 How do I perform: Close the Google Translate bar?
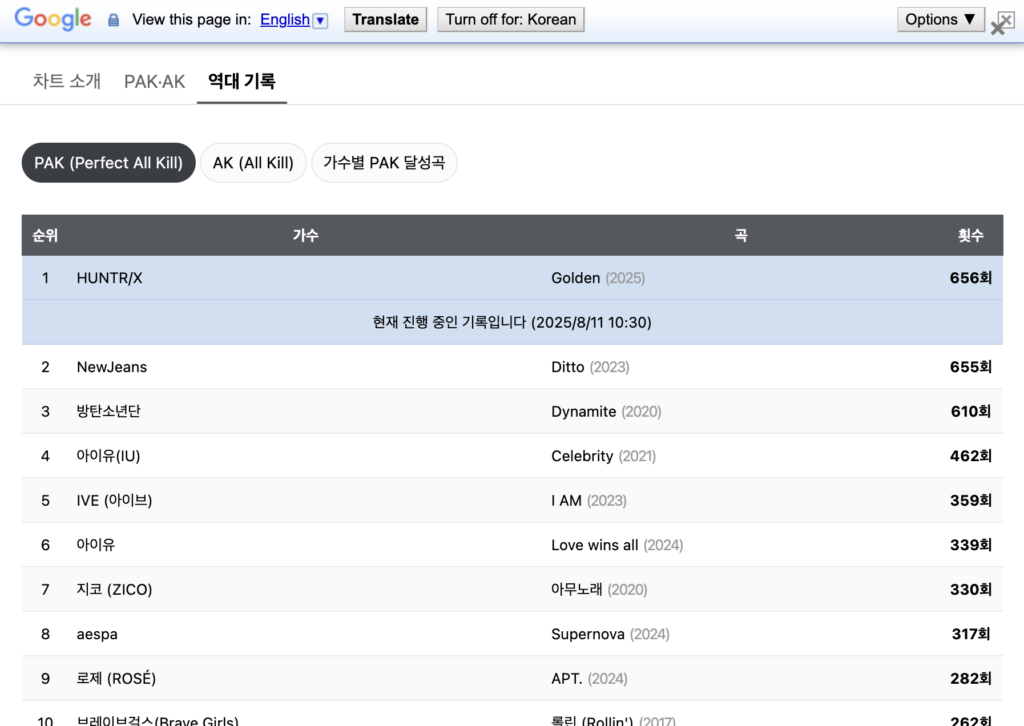click(1001, 24)
